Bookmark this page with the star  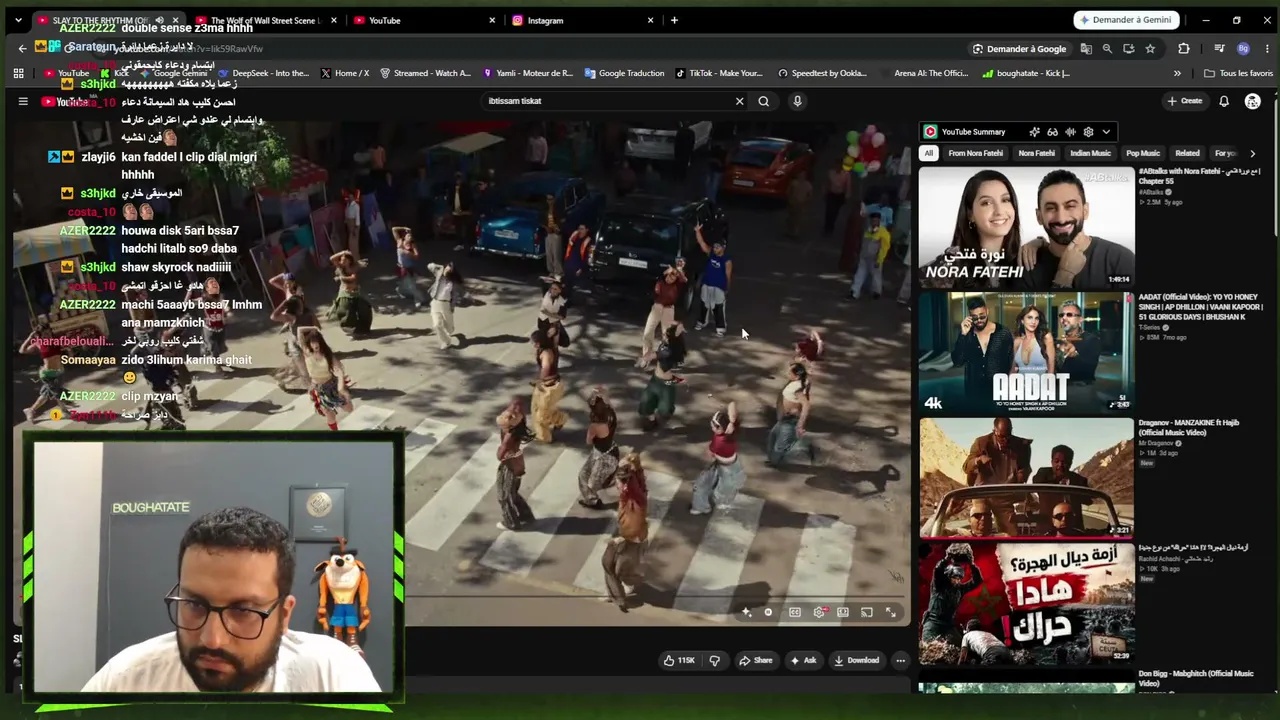click(x=1150, y=49)
